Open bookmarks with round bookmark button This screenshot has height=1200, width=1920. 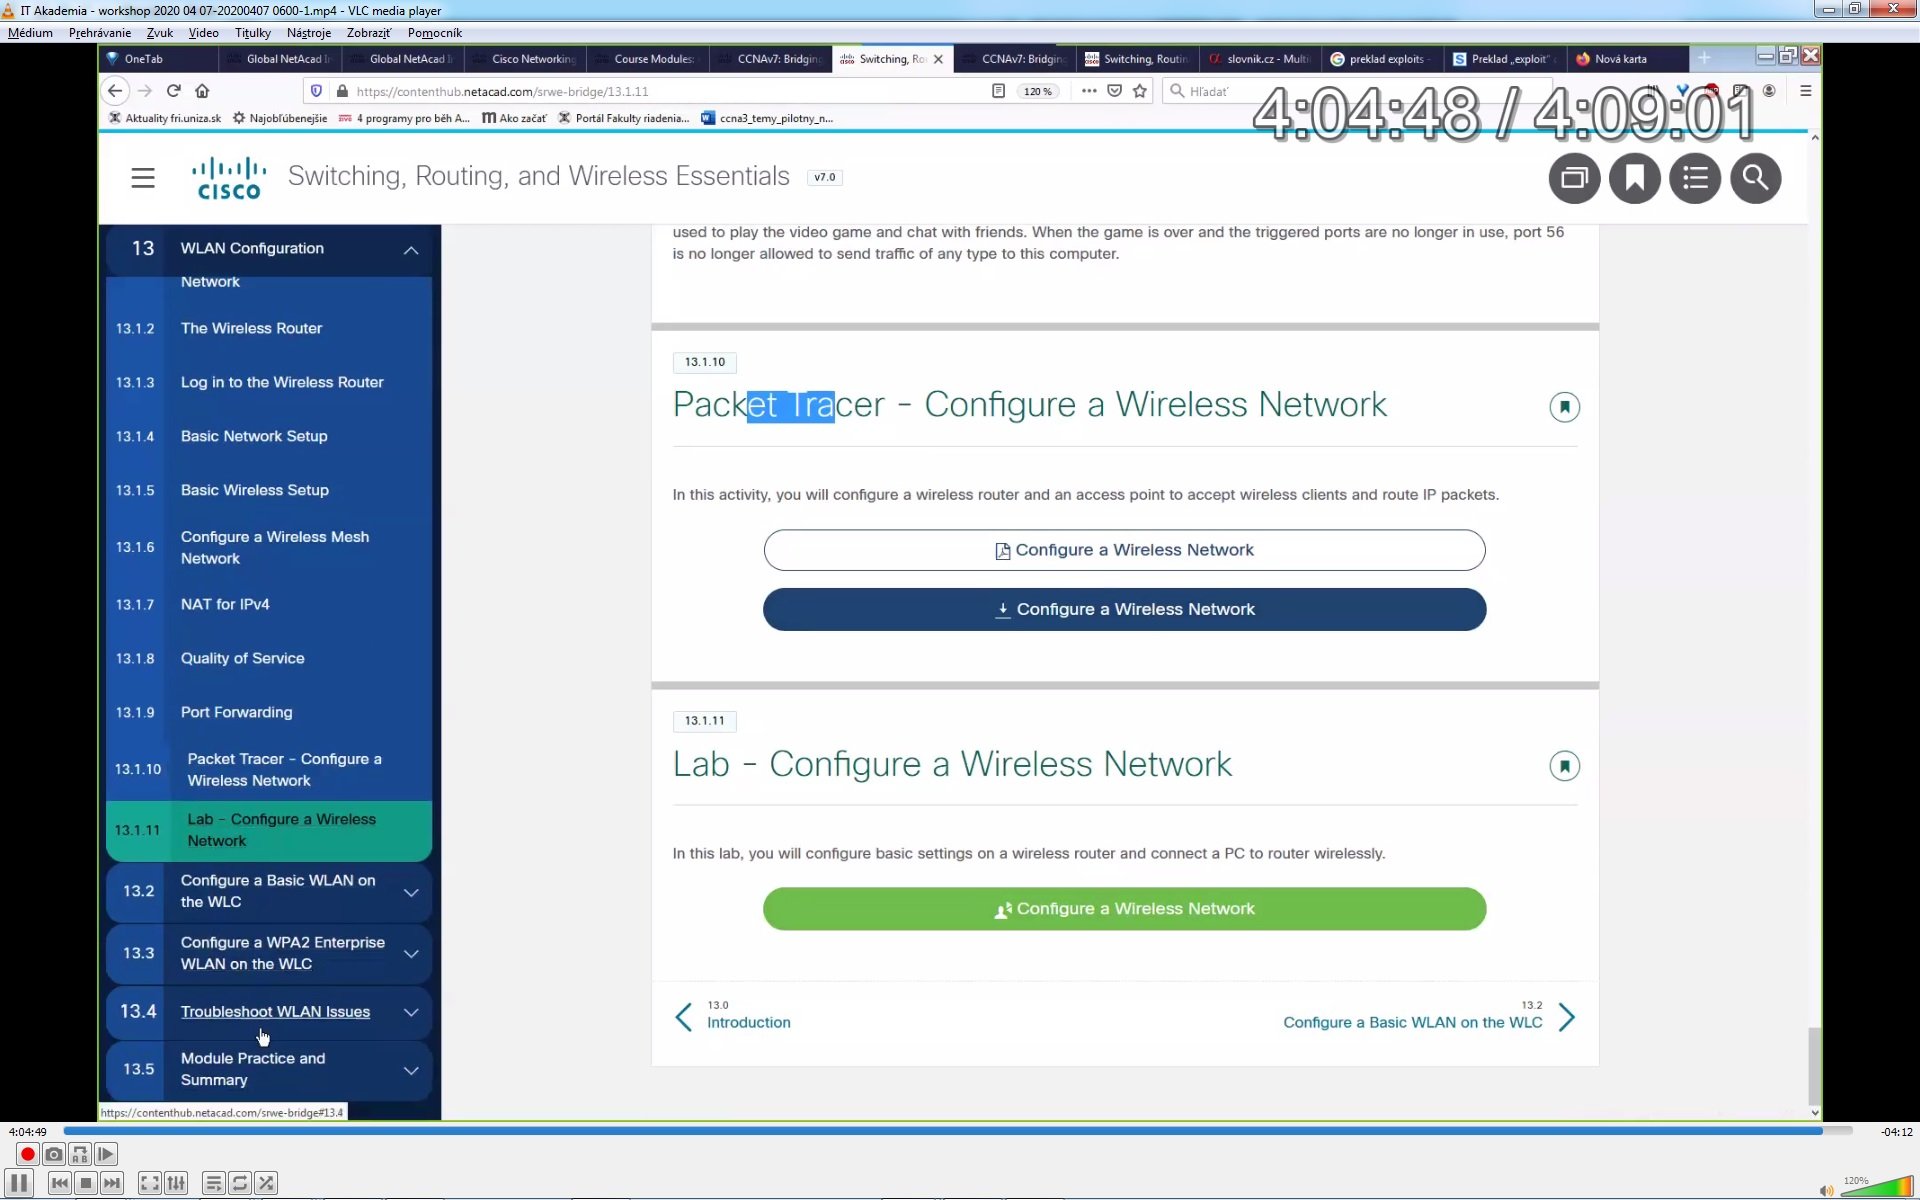click(1634, 178)
